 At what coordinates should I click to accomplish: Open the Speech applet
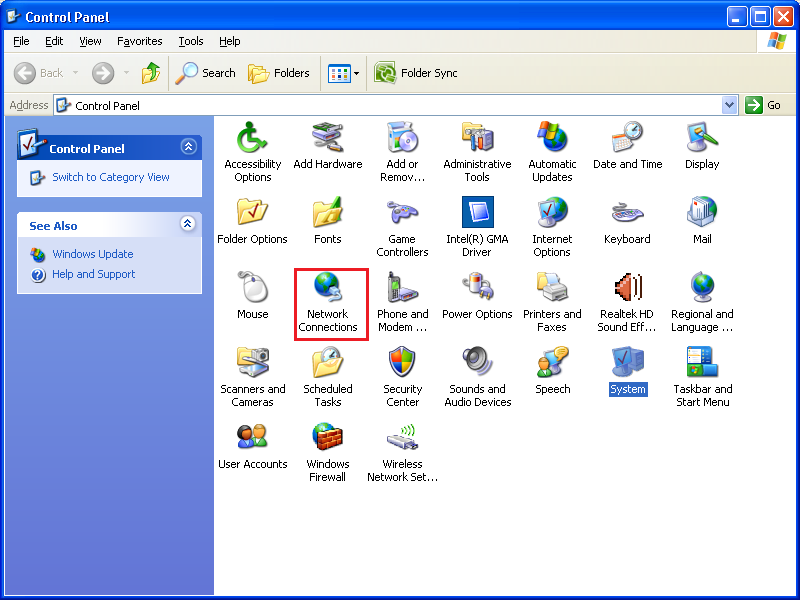[552, 370]
